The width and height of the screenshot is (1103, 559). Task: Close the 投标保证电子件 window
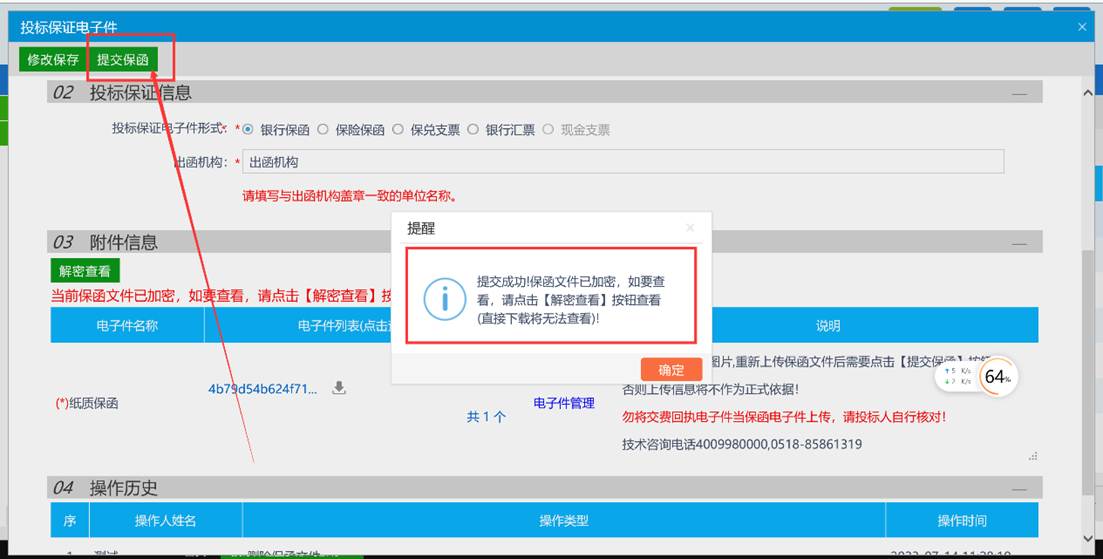[x=1082, y=27]
